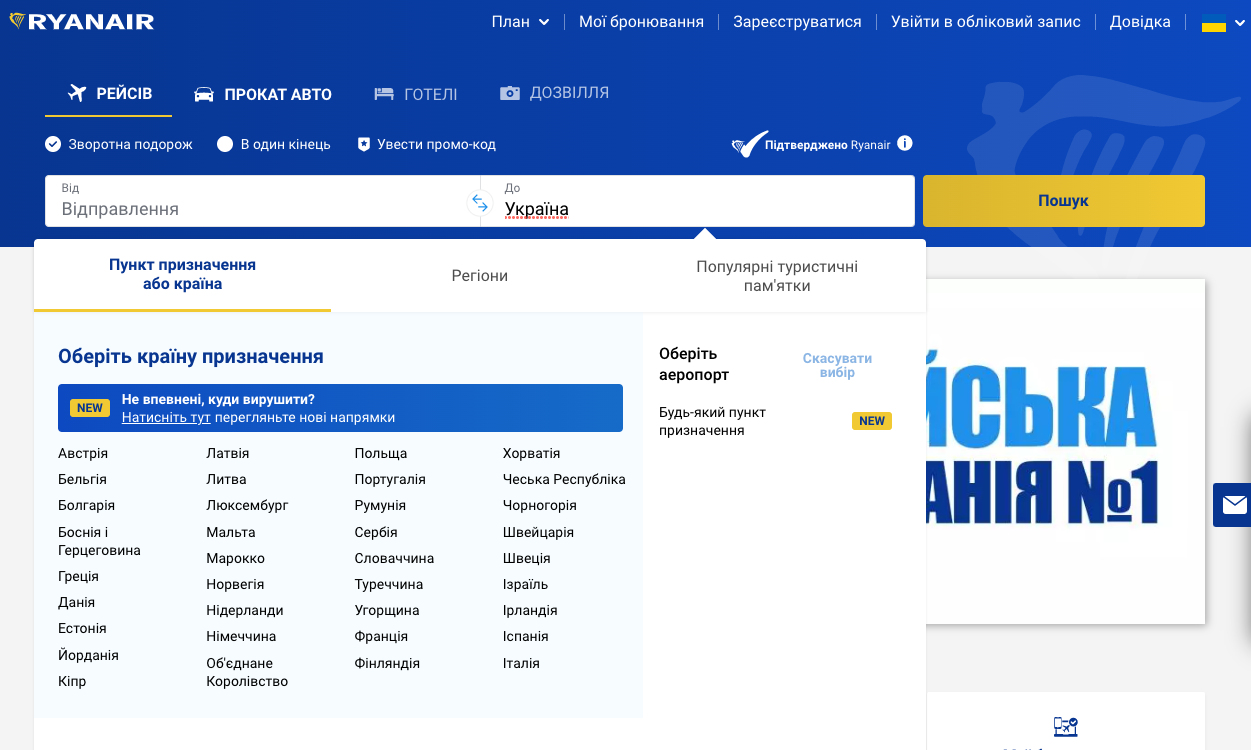Choose Фінляндія from country list
The image size is (1251, 750).
(x=387, y=663)
